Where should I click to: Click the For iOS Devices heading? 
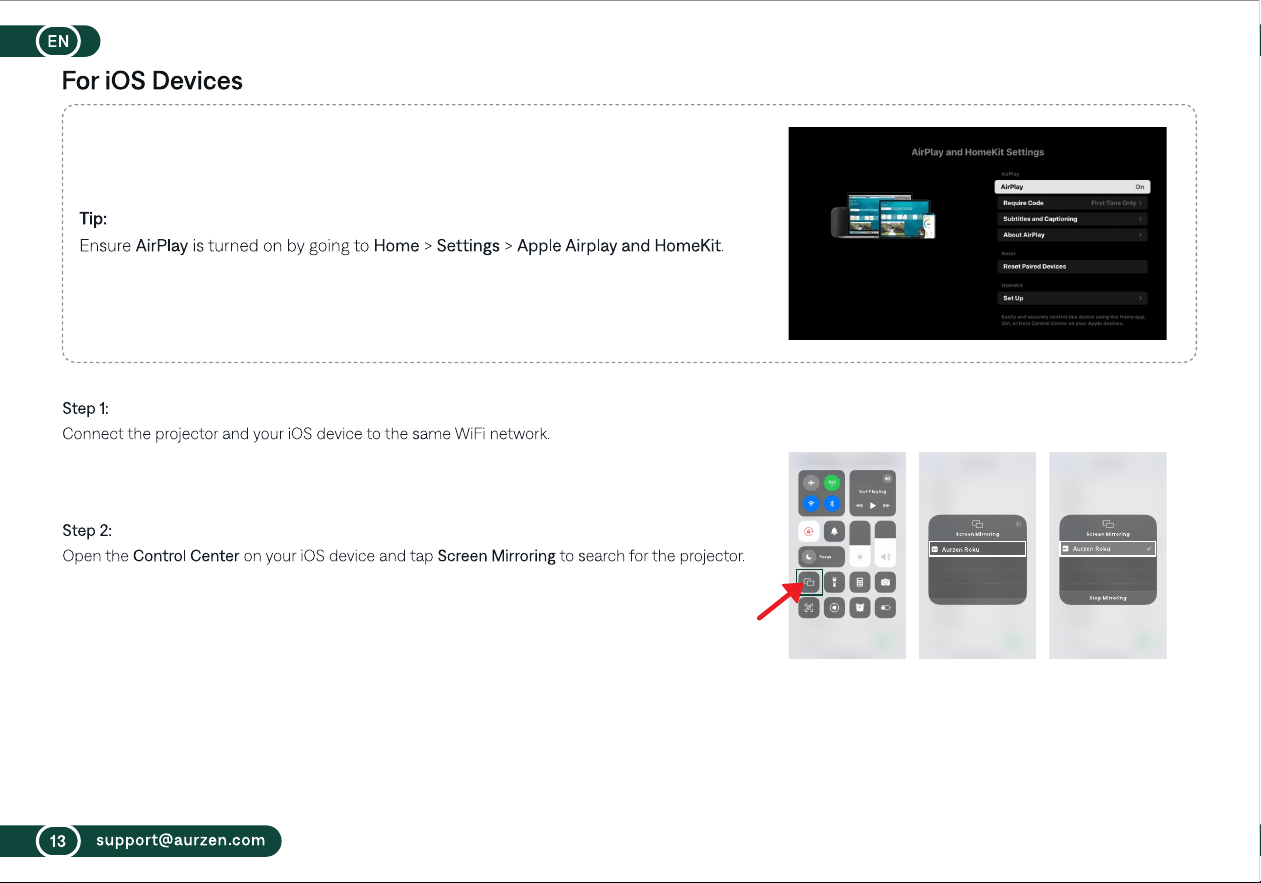pyautogui.click(x=152, y=81)
